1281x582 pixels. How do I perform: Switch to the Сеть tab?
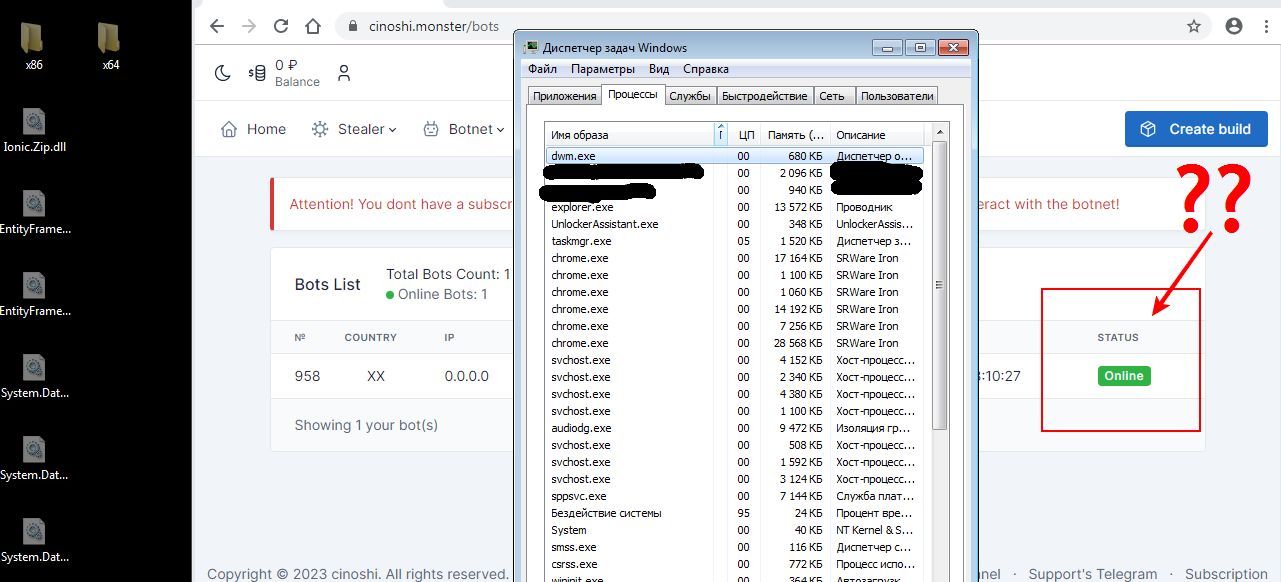click(832, 96)
